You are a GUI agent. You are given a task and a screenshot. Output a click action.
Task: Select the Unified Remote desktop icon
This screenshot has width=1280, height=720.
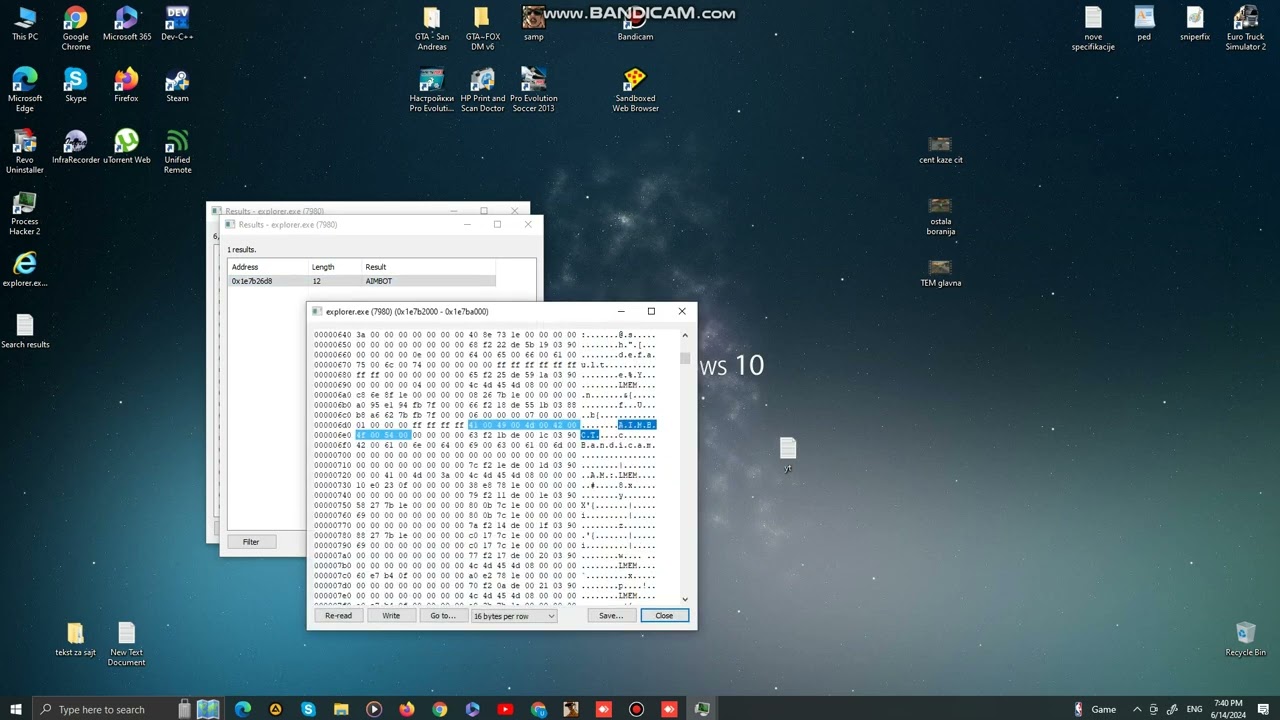(x=177, y=152)
